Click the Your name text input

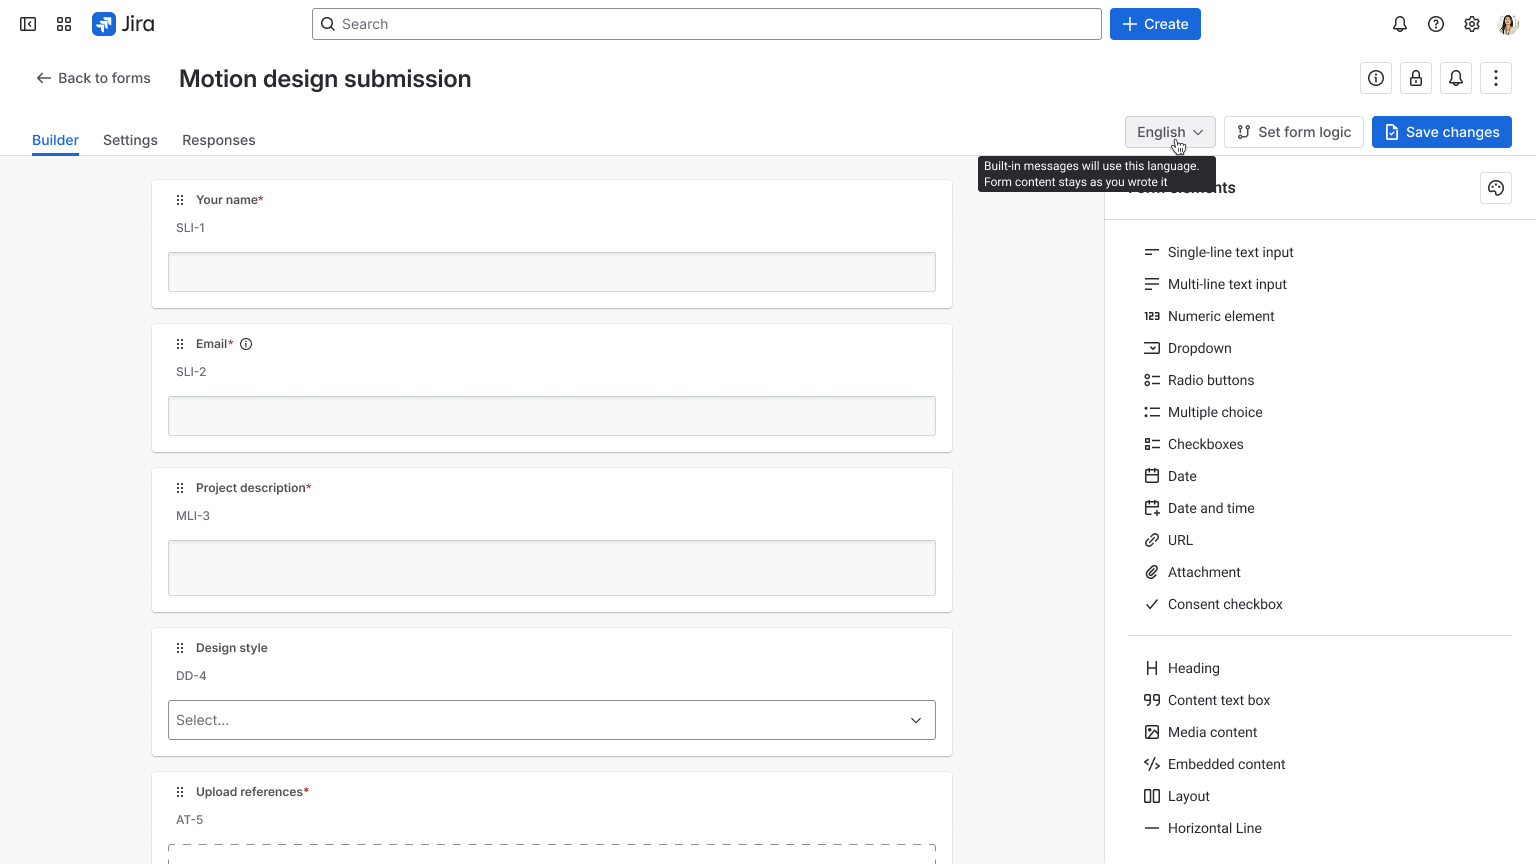[552, 272]
